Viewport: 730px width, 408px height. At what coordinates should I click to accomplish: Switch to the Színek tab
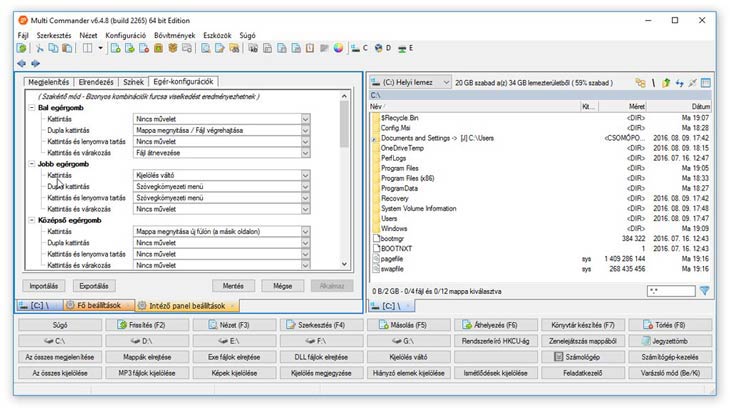(133, 82)
